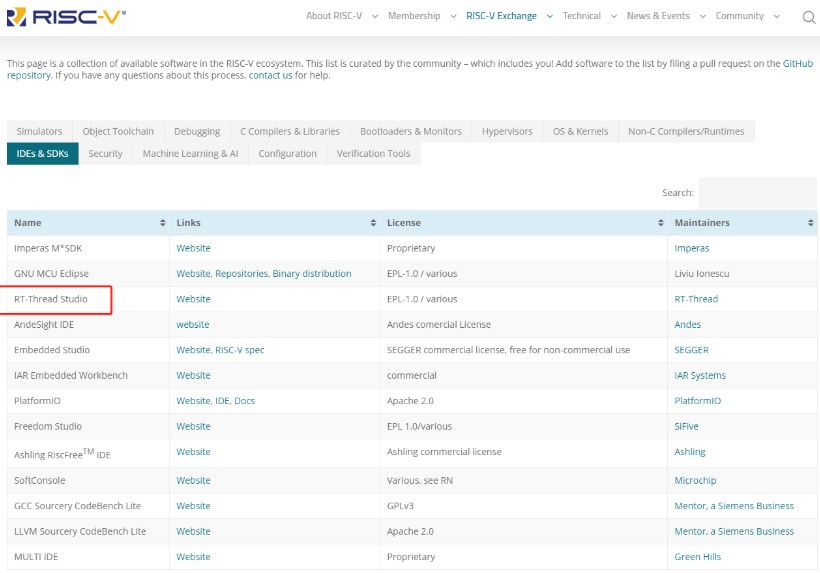Open the Microchip maintainer link
The height and width of the screenshot is (573, 820).
coord(695,480)
